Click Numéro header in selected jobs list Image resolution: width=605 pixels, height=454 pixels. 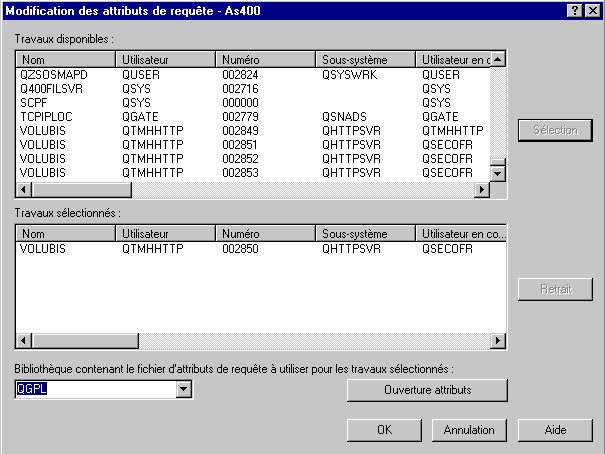tap(267, 233)
